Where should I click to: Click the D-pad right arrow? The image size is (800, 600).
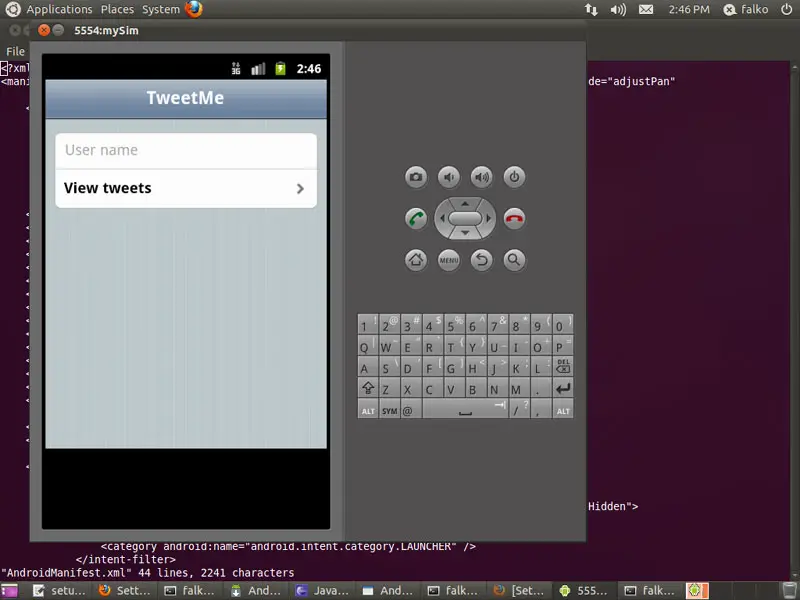[488, 218]
